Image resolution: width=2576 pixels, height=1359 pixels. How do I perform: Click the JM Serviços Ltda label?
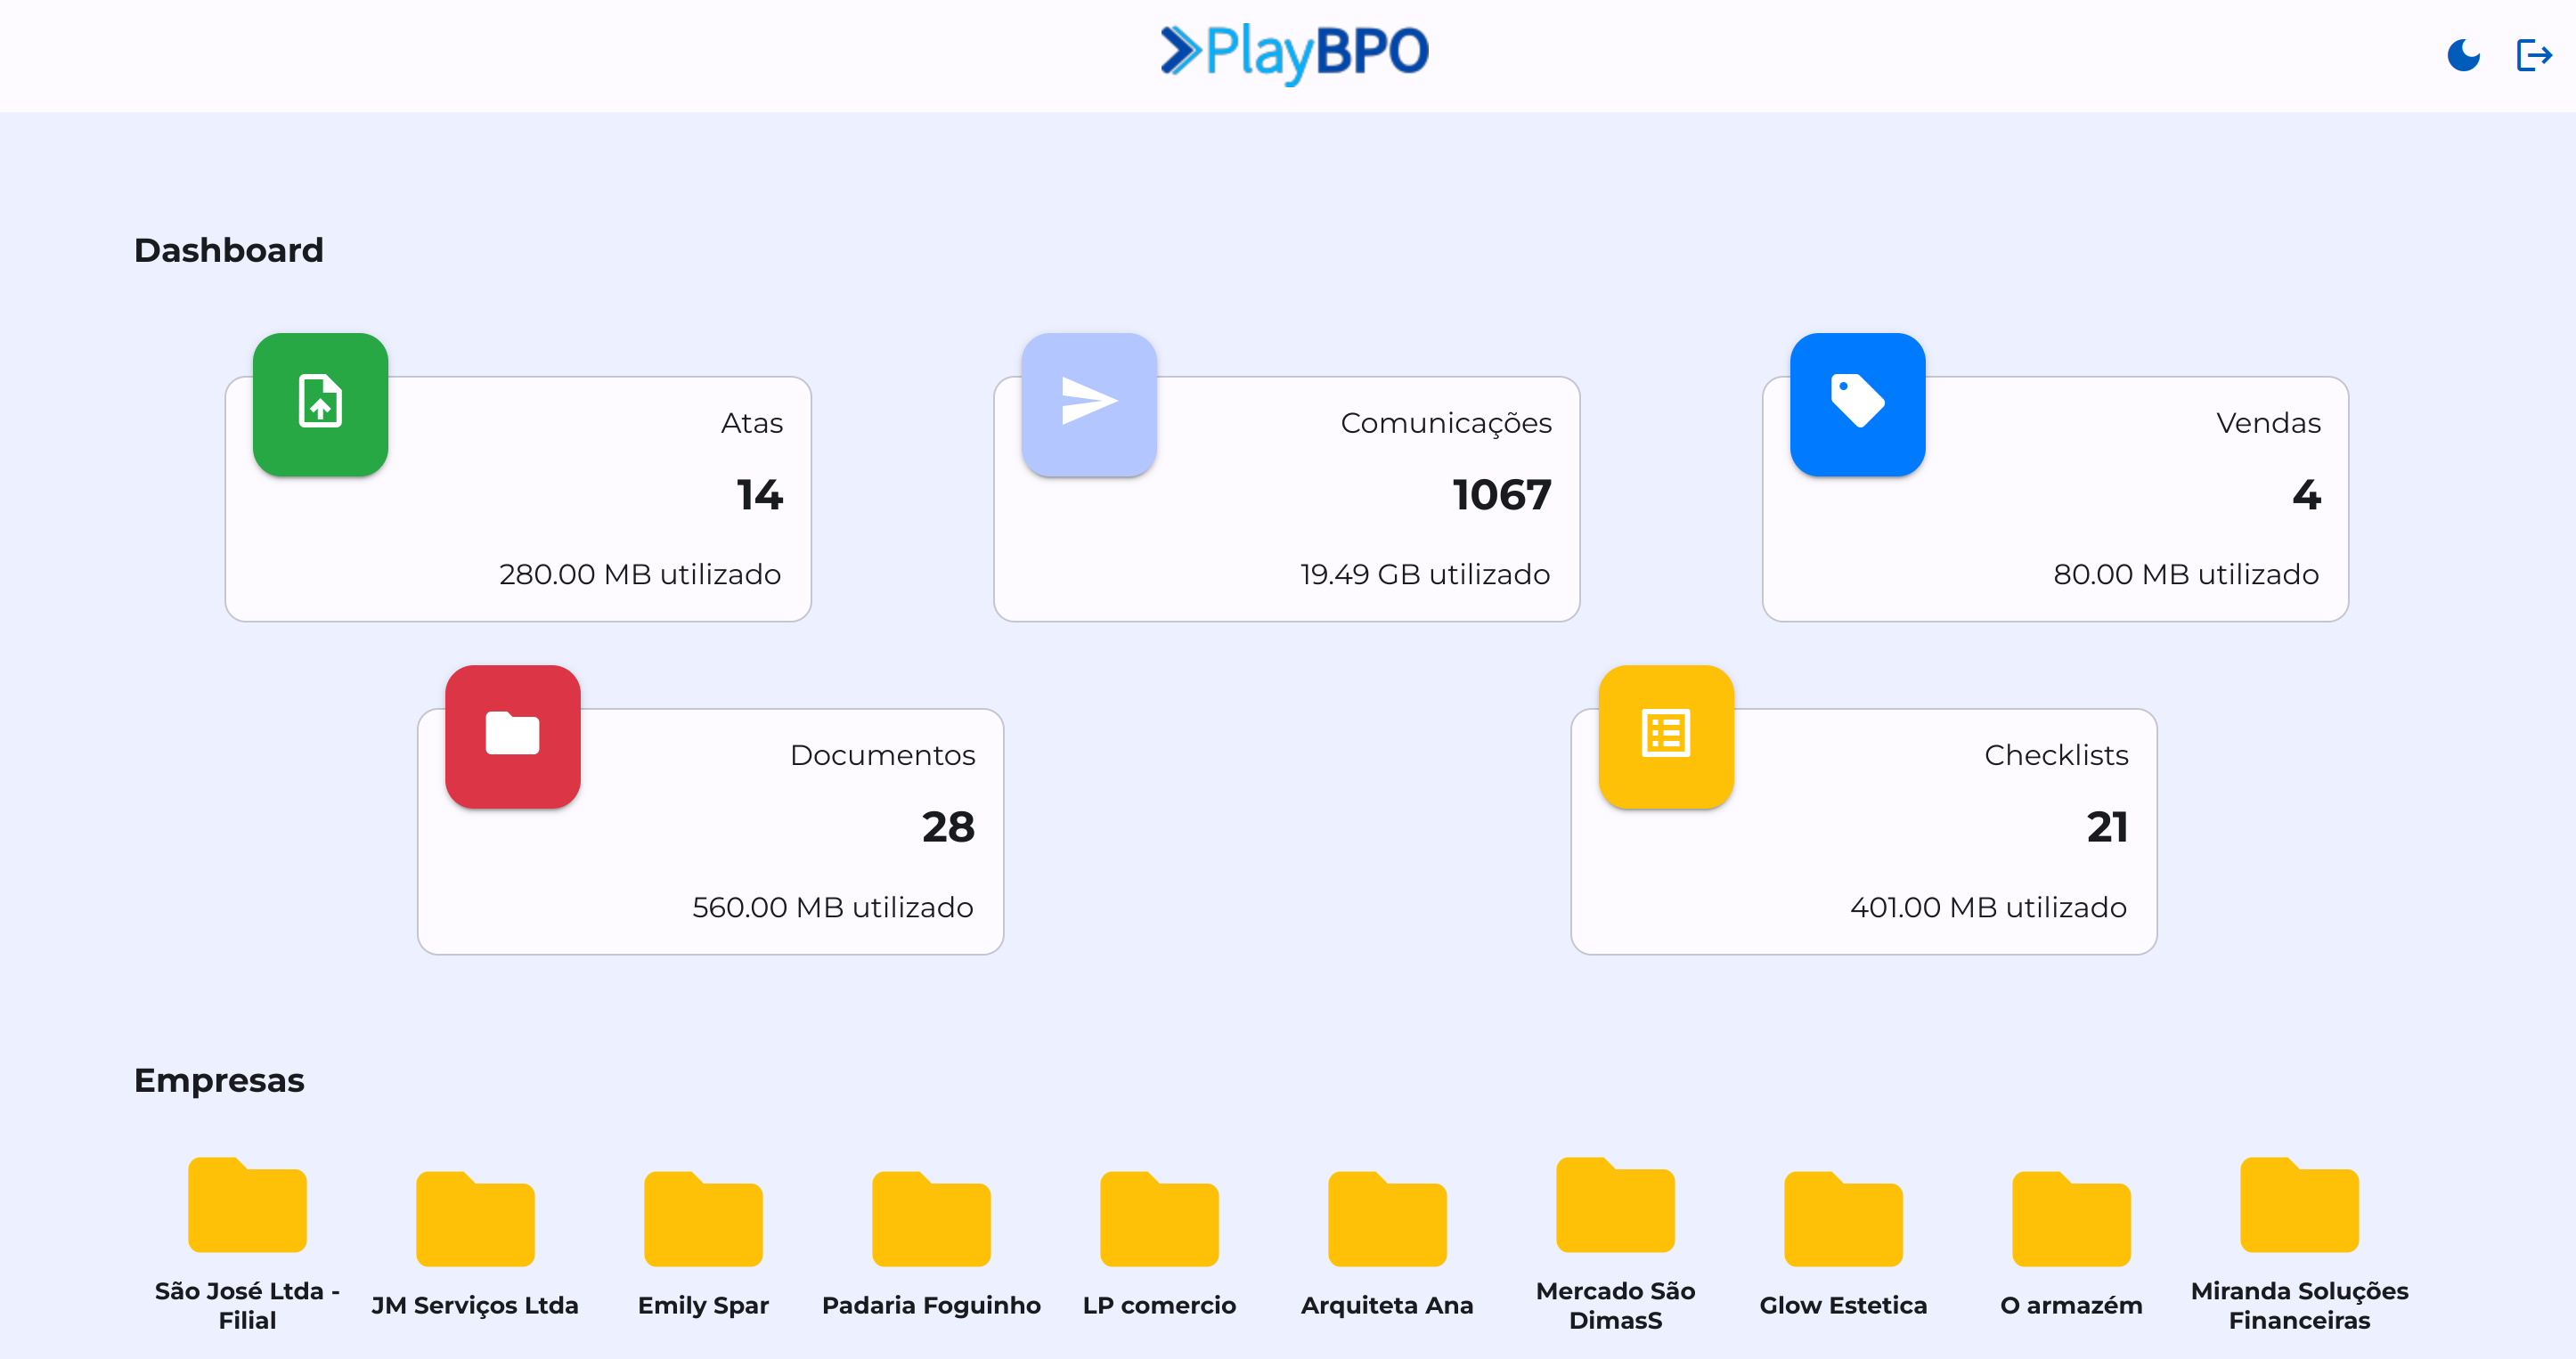475,1305
